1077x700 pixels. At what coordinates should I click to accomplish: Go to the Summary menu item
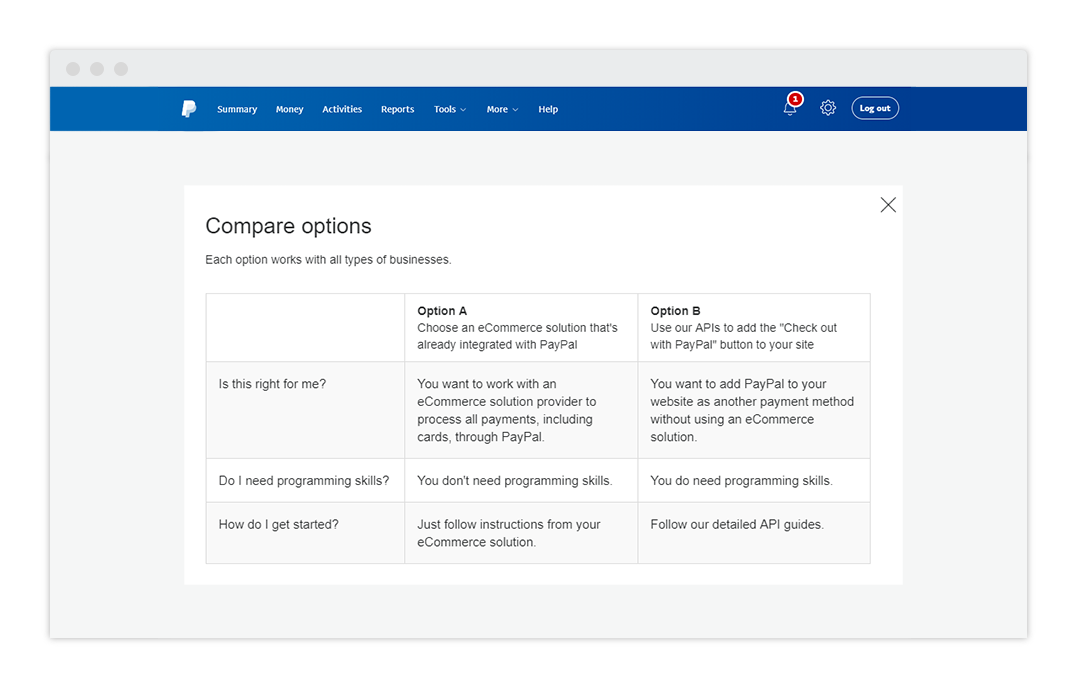(x=237, y=109)
